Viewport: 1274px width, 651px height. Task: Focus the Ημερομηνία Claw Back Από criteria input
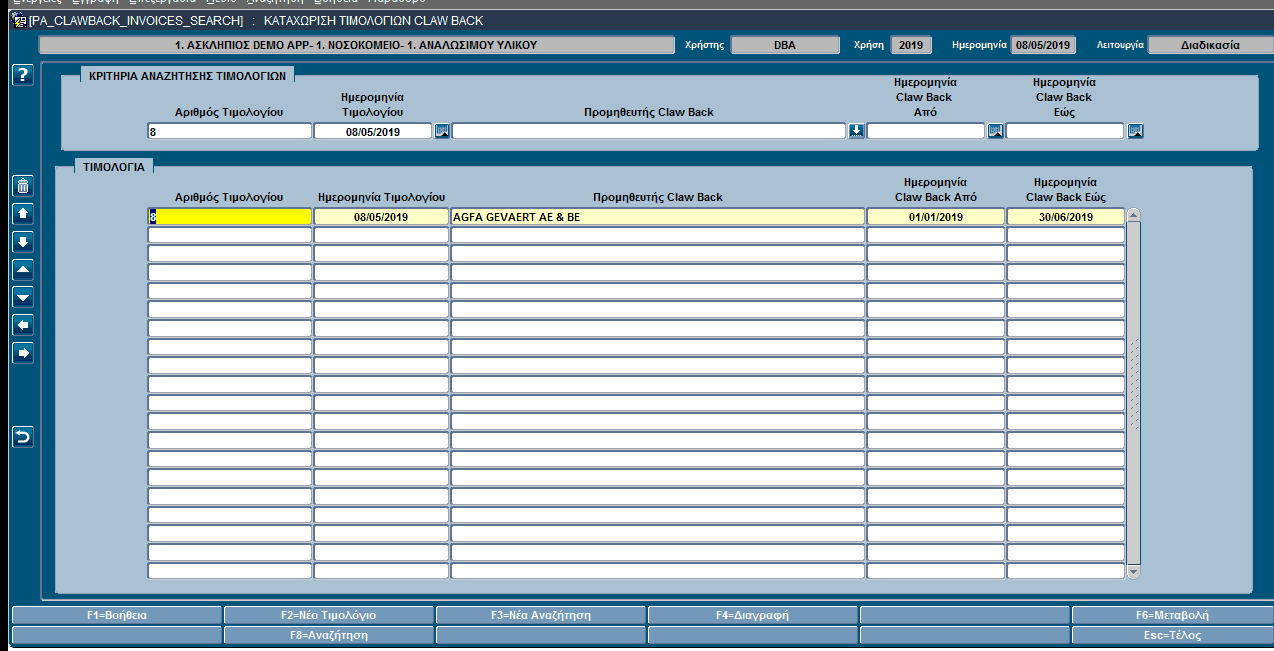coord(926,131)
